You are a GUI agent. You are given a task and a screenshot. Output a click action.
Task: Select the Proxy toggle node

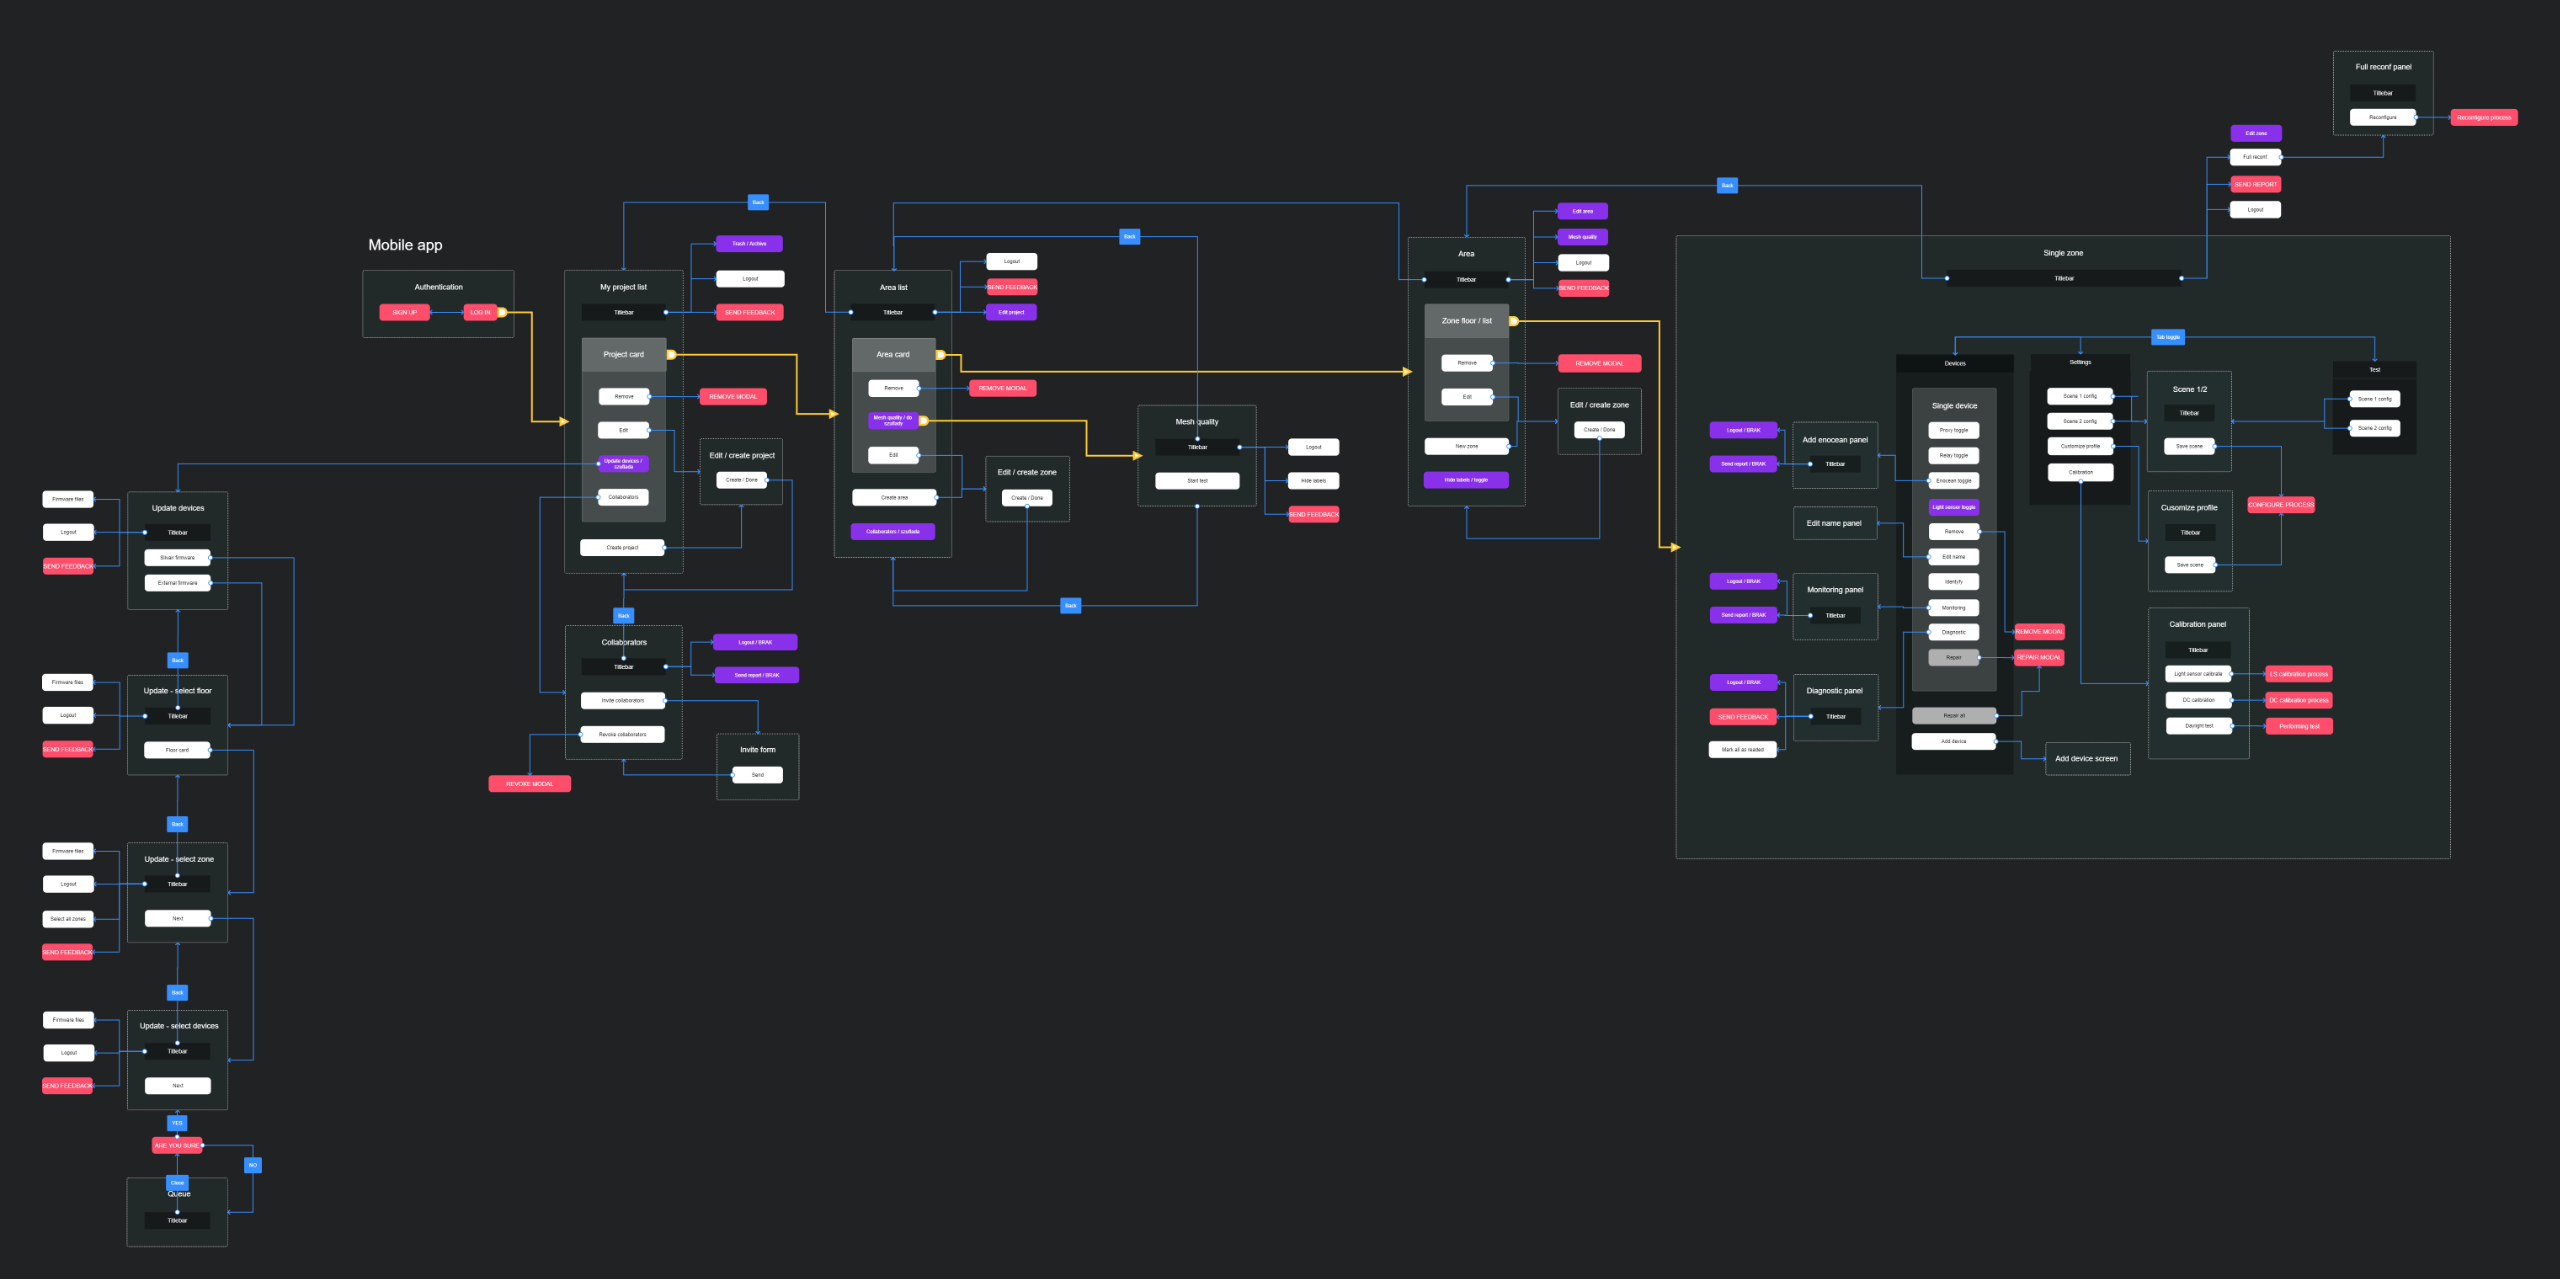pyautogui.click(x=1954, y=430)
